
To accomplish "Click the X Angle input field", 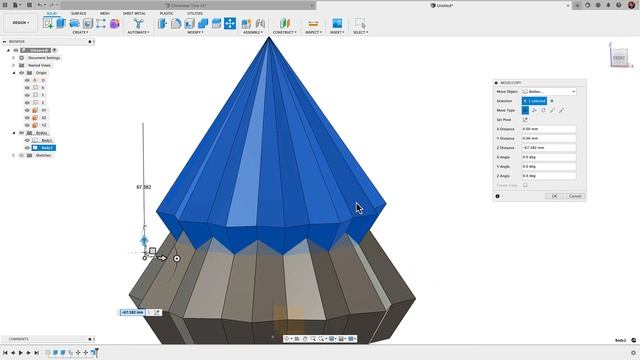I will [x=549, y=157].
